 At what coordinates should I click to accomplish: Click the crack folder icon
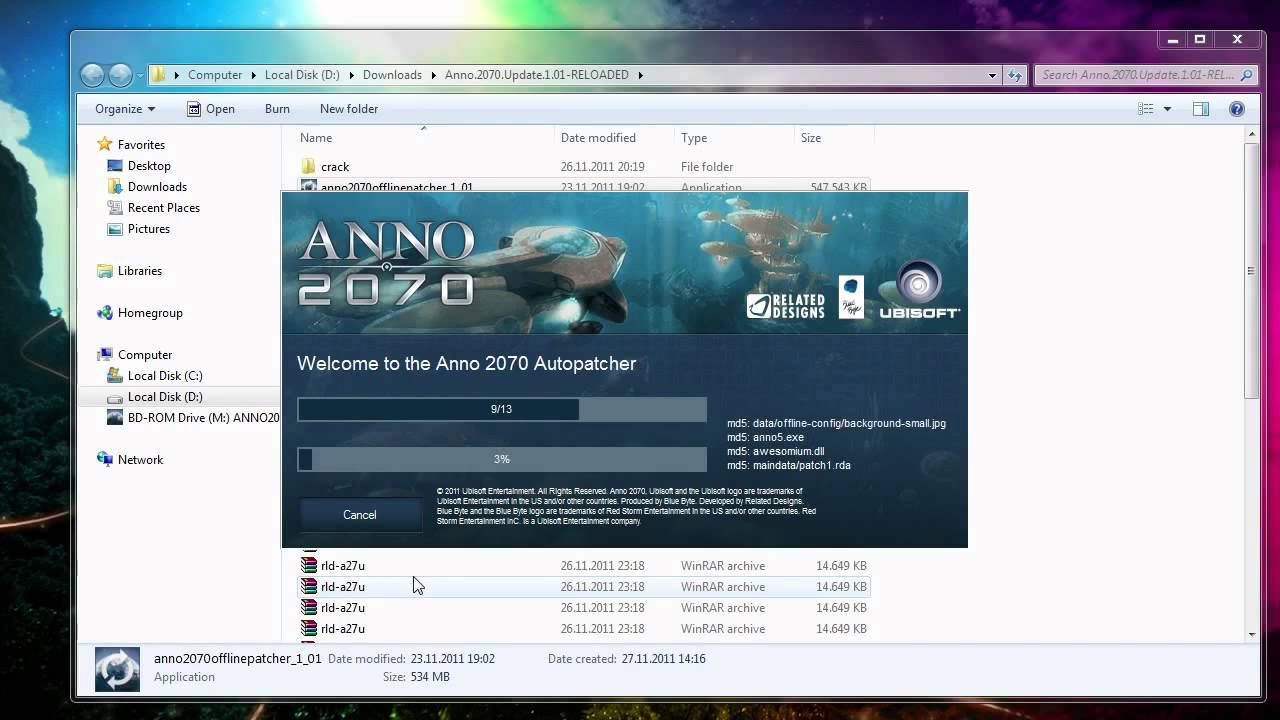click(x=309, y=167)
